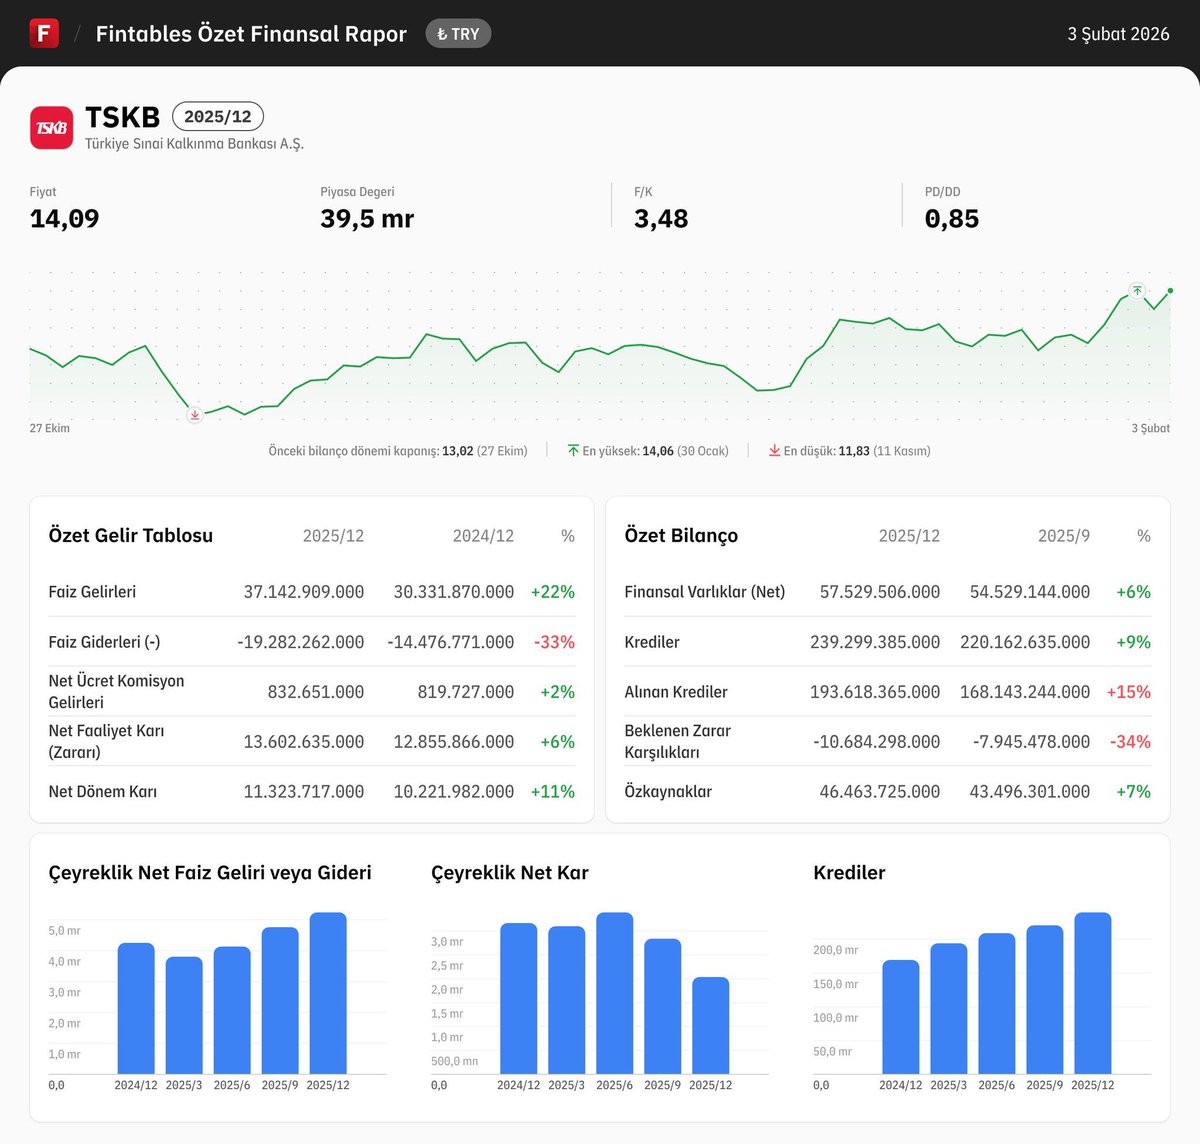Viewport: 1200px width, 1144px height.
Task: Click the Net Dönem Karı value 11.323.717.000
Action: tap(304, 792)
